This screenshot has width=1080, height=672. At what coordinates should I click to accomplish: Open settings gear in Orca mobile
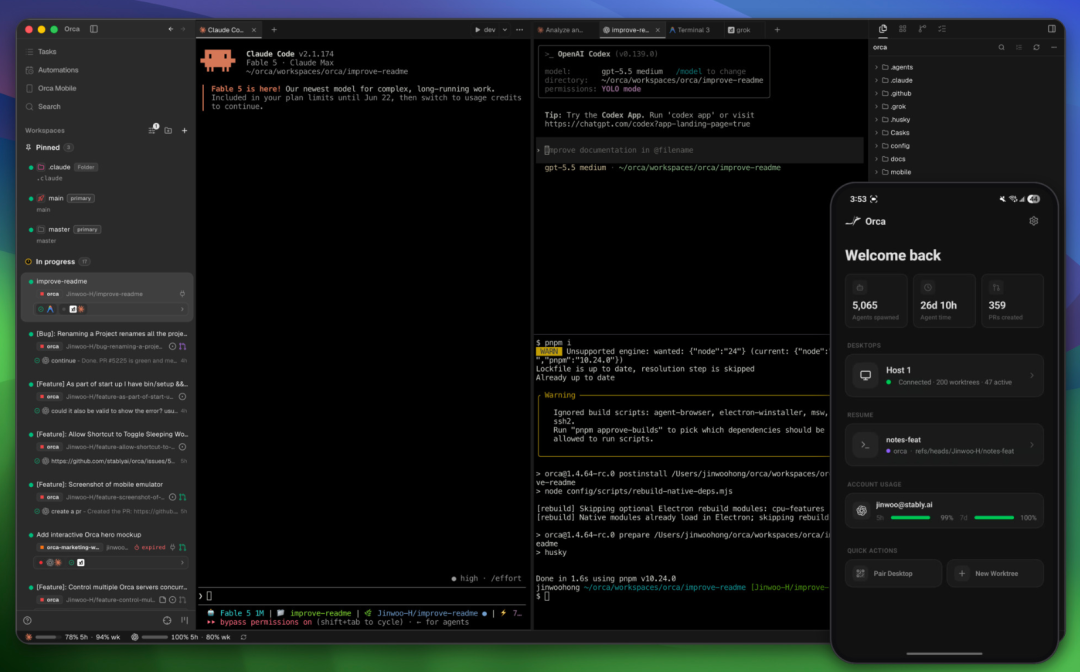[x=1033, y=221]
